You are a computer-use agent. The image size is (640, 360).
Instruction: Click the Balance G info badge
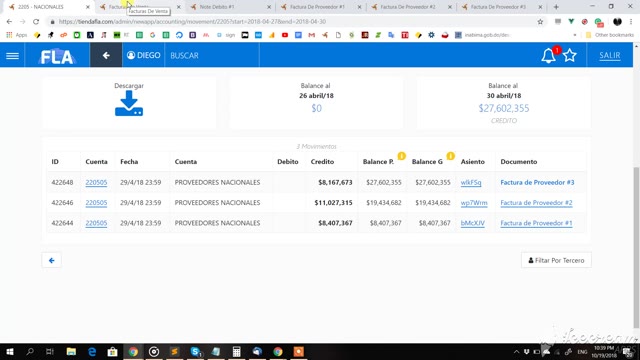point(450,156)
